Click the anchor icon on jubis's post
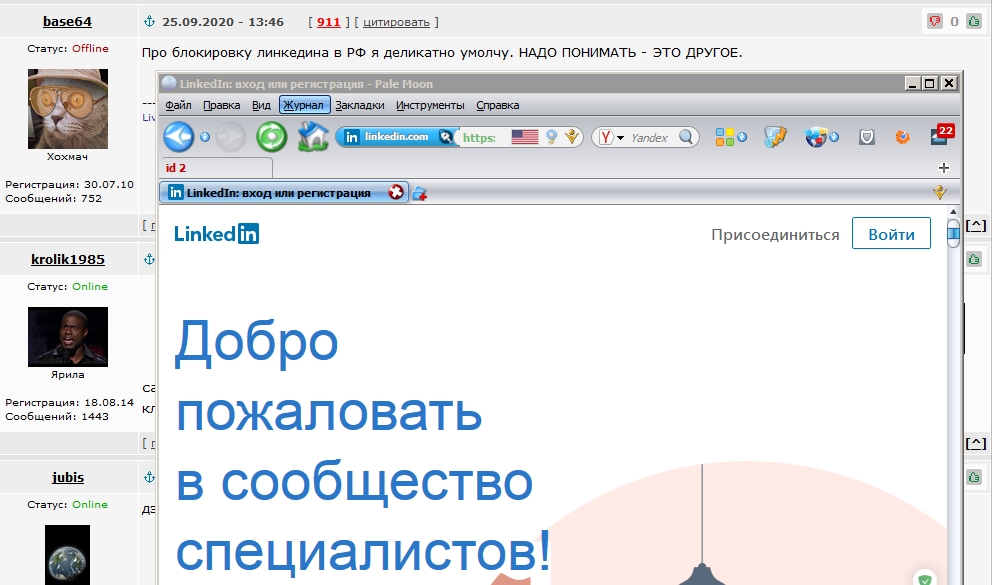The height and width of the screenshot is (585, 993). tap(149, 477)
